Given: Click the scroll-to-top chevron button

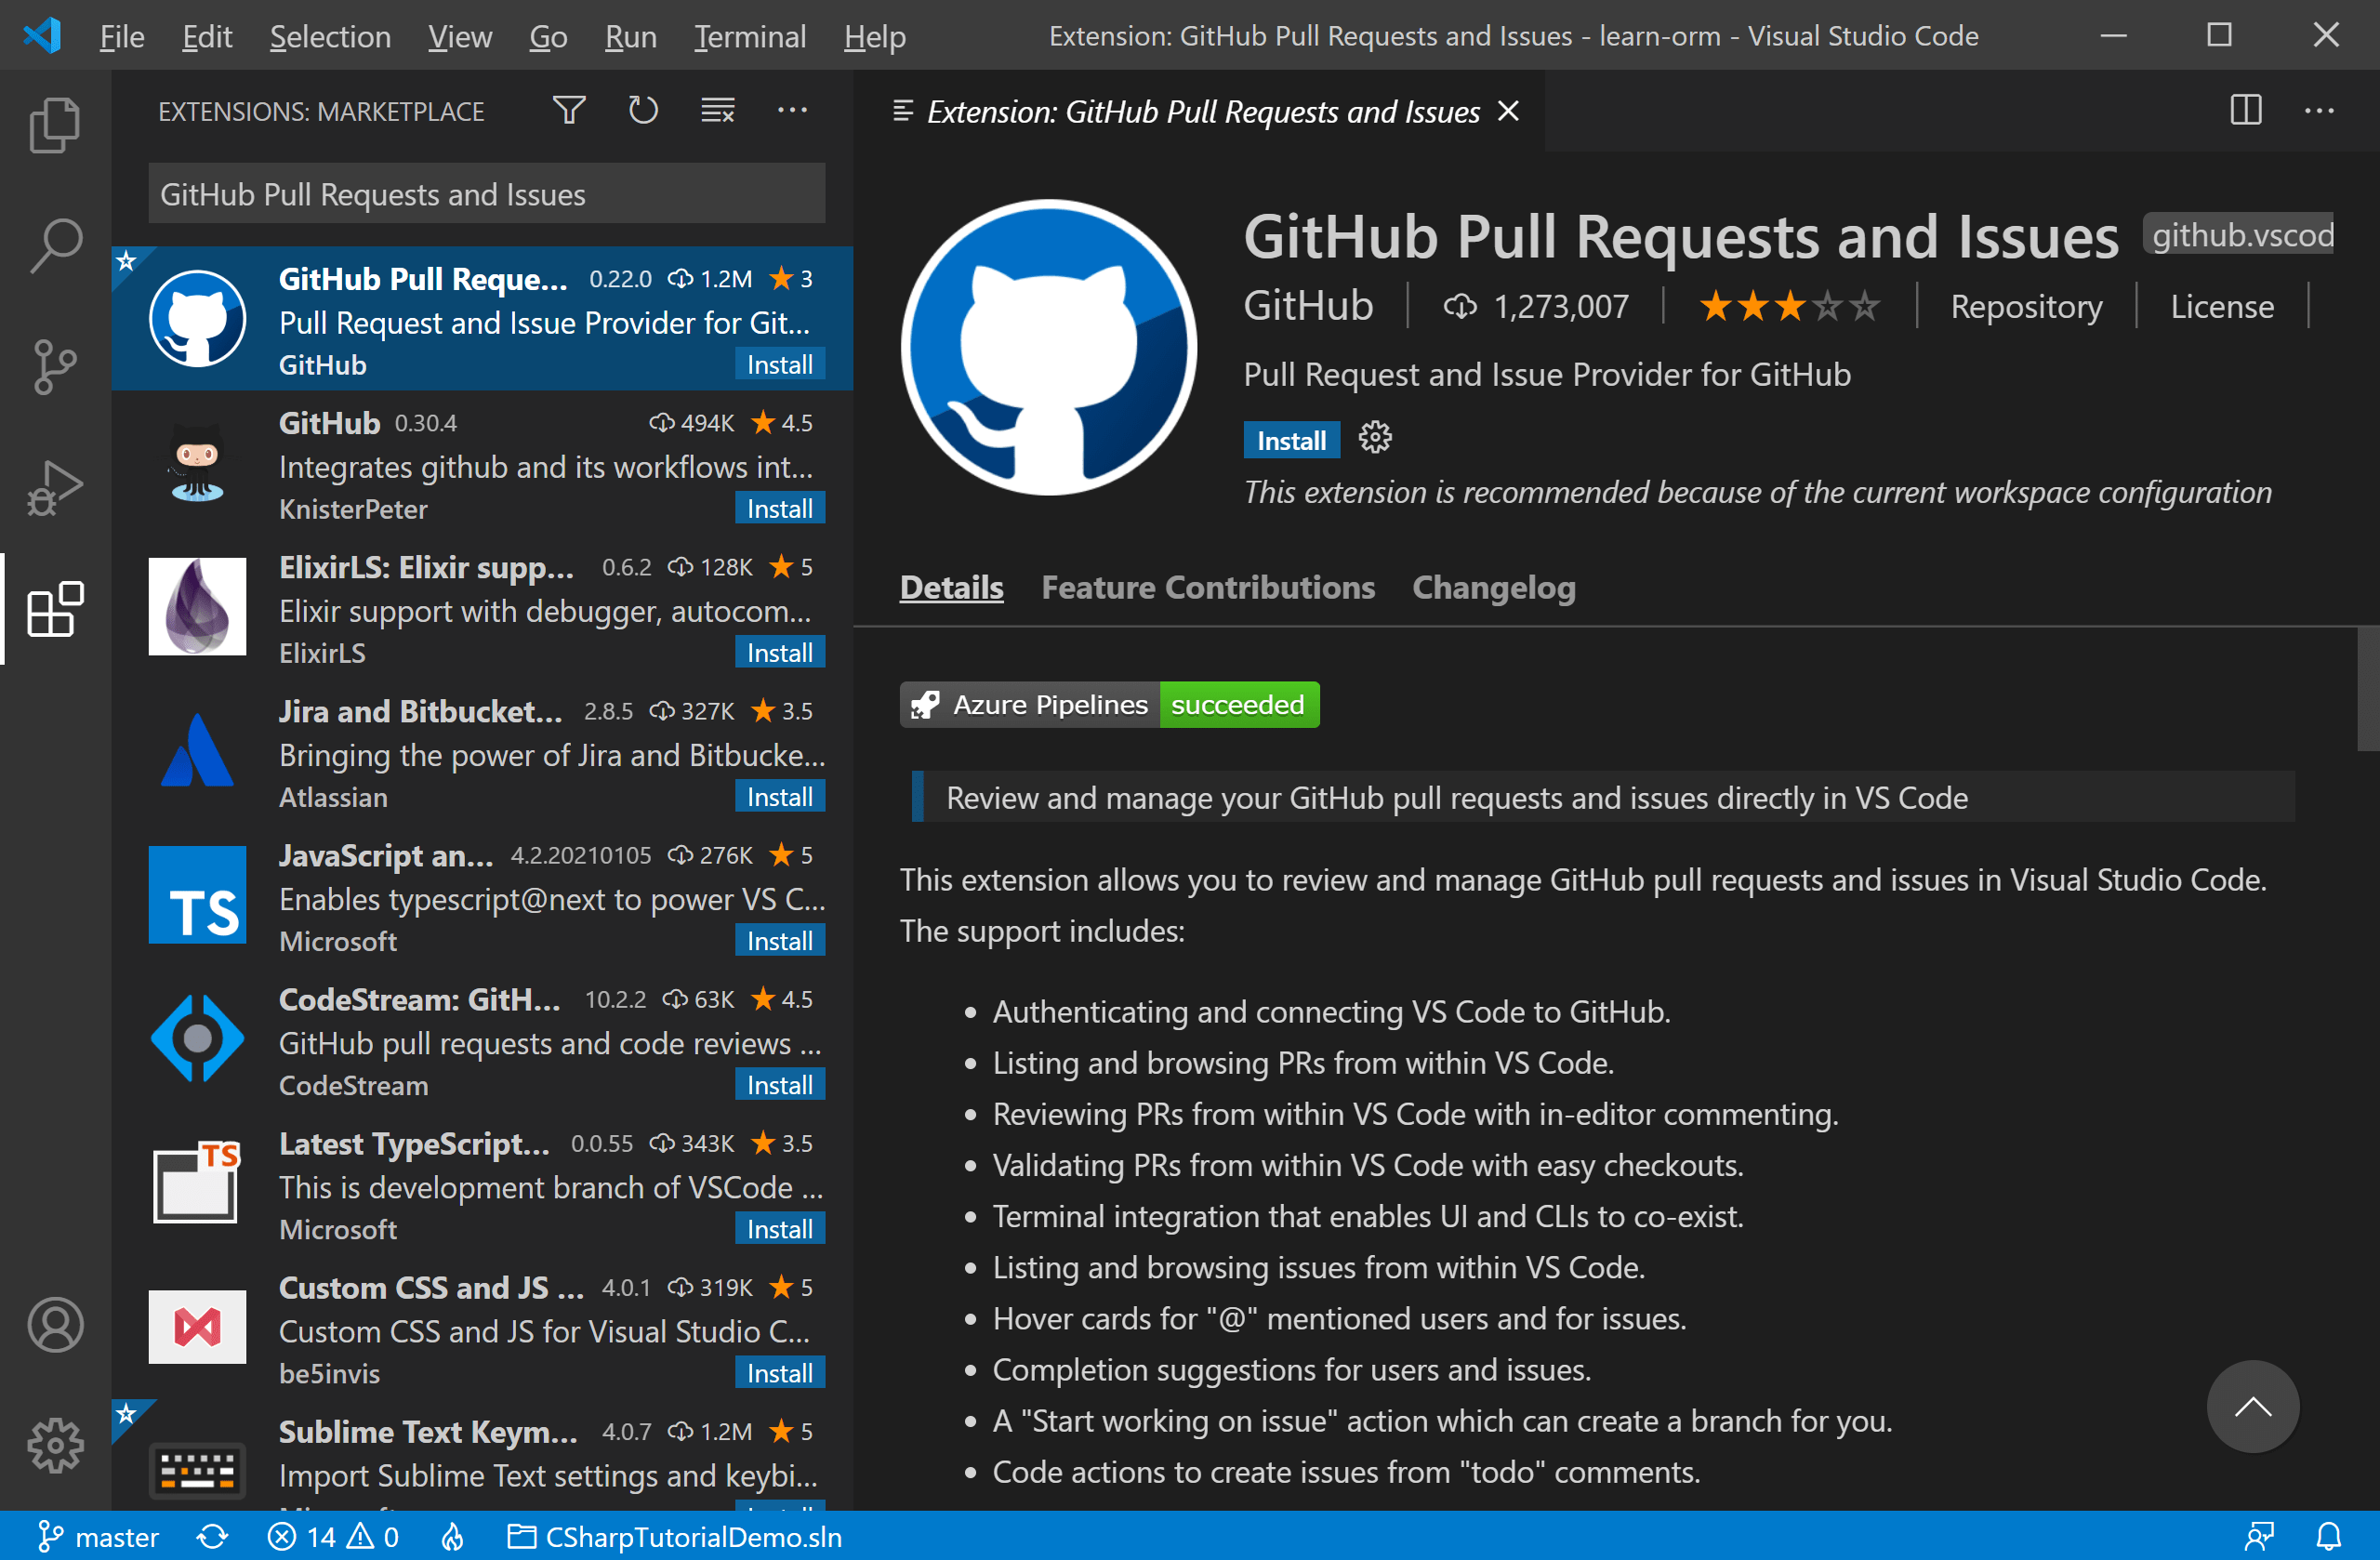Looking at the screenshot, I should pyautogui.click(x=2252, y=1407).
